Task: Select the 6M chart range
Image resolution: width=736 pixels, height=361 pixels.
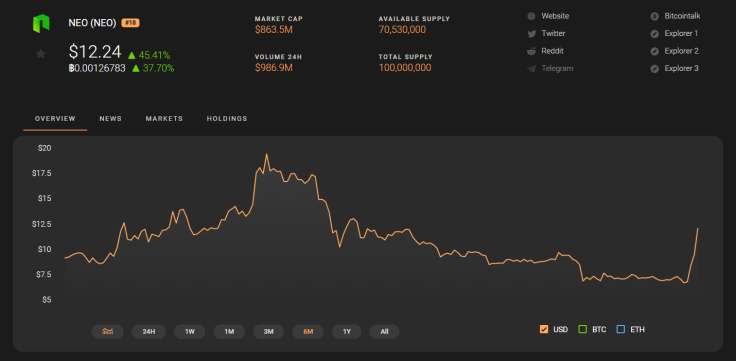Action: pos(308,331)
